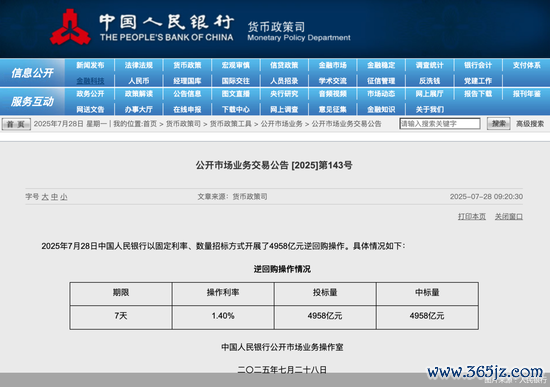550x387 pixels.
Task: Open 人员招录 in the navigation bar
Action: coord(284,81)
